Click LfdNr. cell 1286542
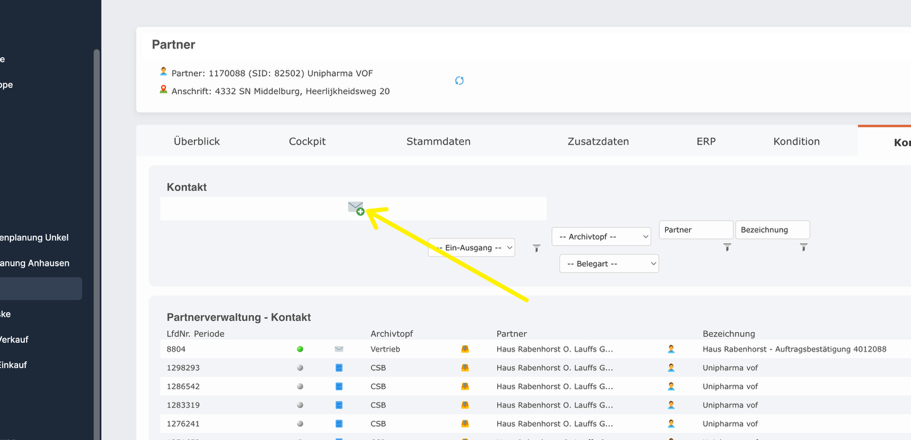 coord(183,387)
